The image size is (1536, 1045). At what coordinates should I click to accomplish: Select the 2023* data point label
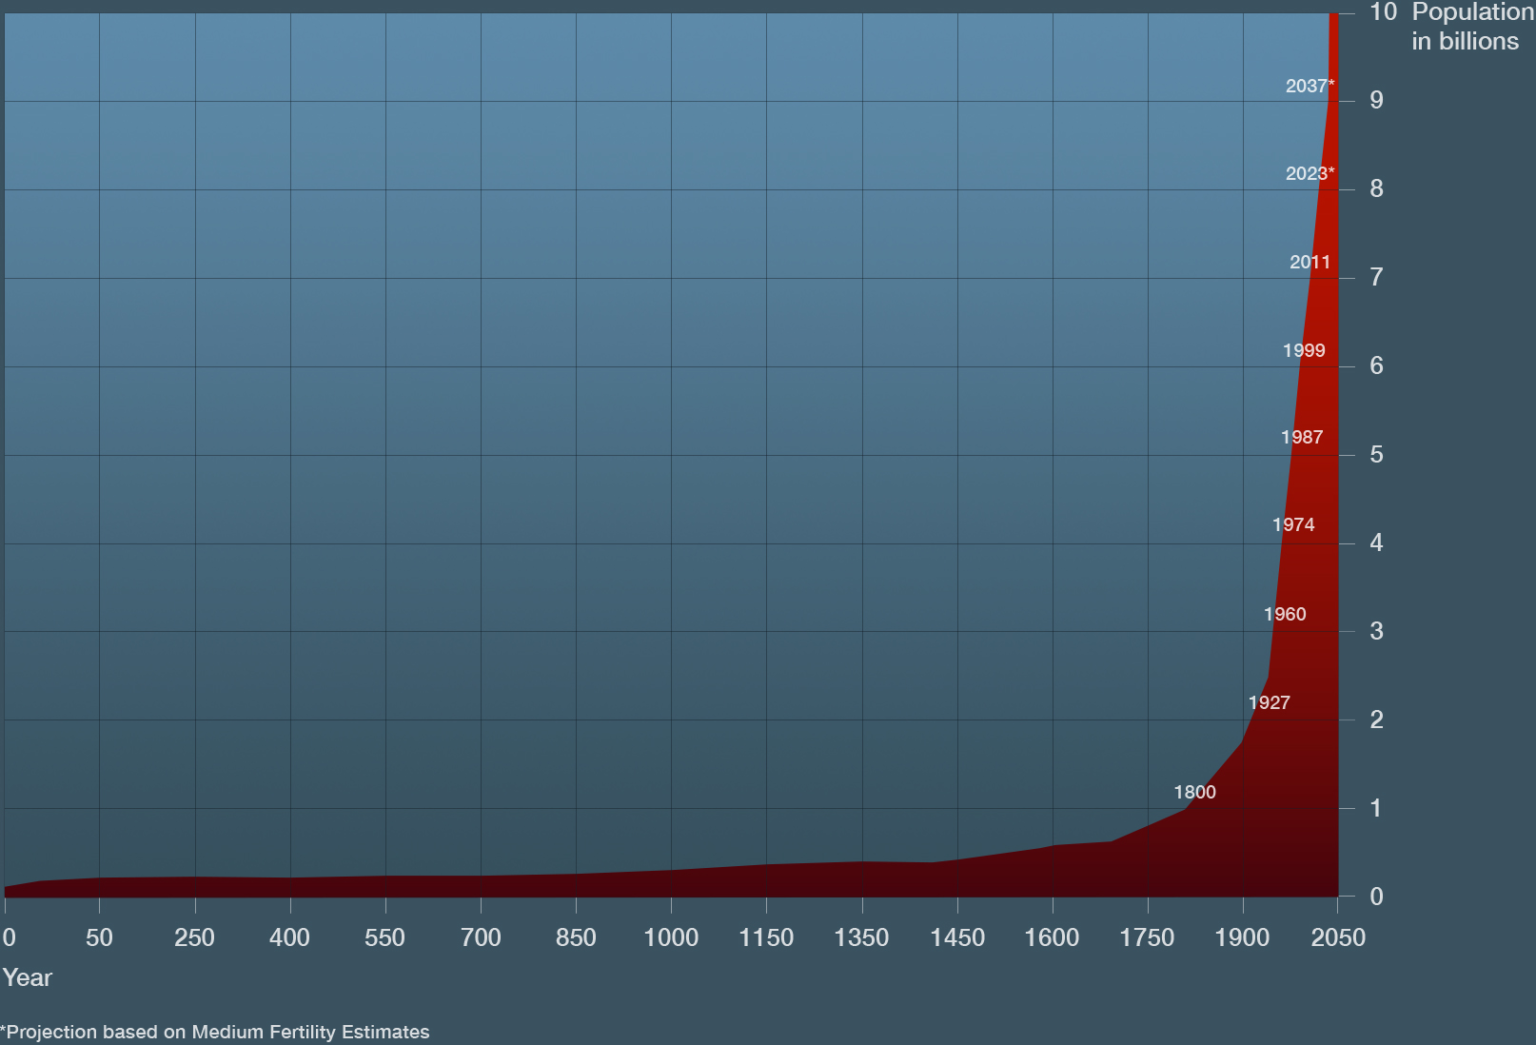click(x=1309, y=174)
